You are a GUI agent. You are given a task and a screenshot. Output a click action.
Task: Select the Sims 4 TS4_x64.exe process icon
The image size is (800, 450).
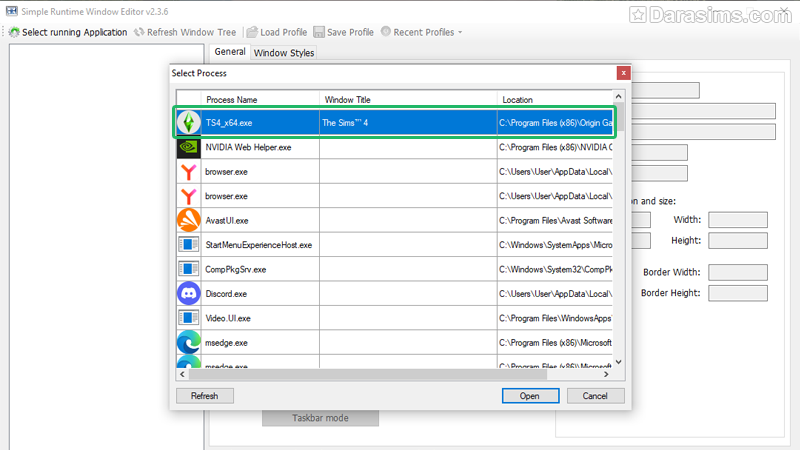[x=188, y=122]
